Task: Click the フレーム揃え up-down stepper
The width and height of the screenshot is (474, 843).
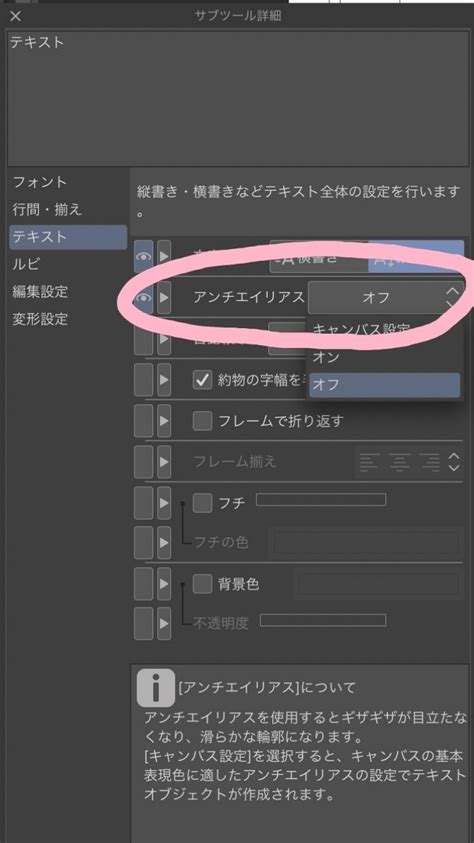Action: coord(454,462)
